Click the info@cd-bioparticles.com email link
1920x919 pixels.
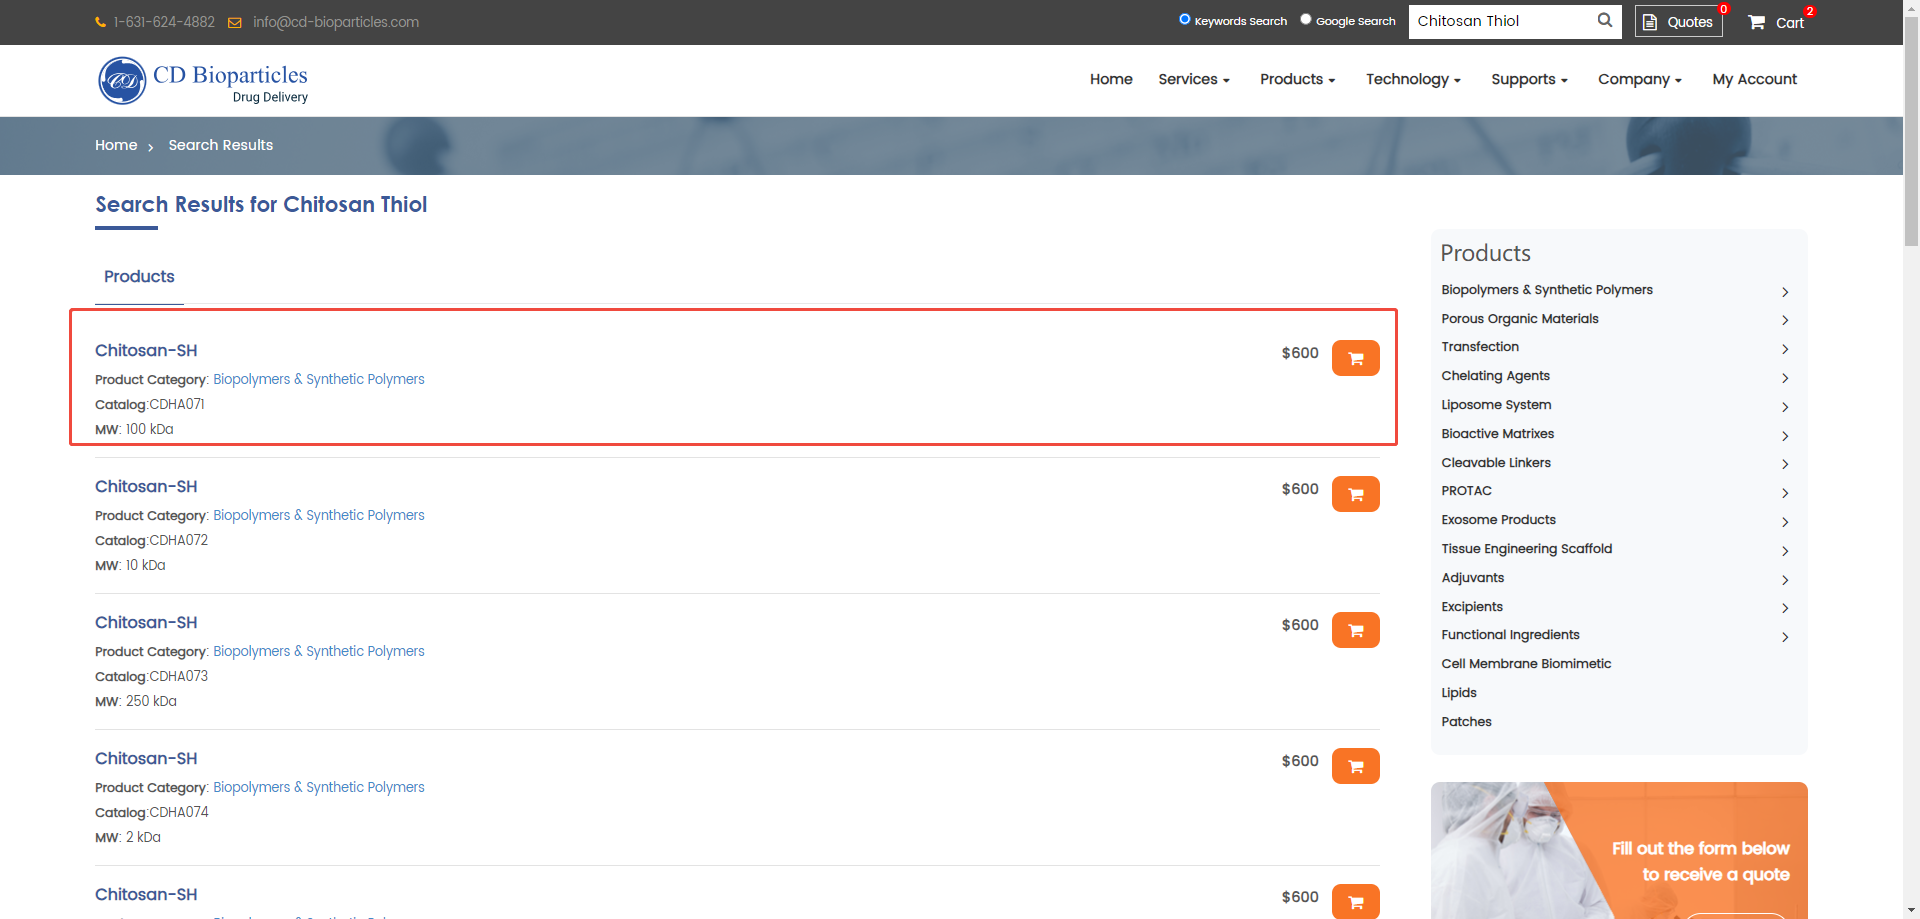(336, 22)
